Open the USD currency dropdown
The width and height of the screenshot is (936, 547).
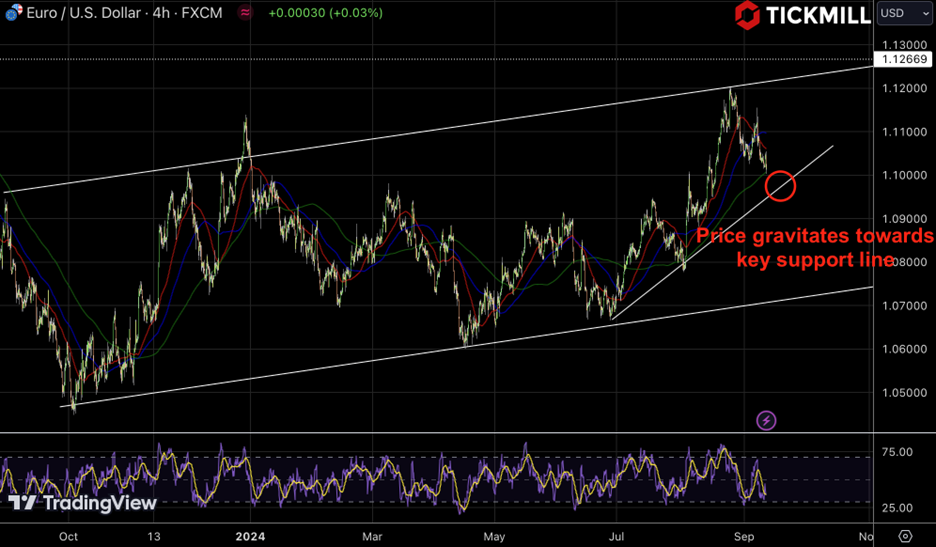(x=904, y=13)
